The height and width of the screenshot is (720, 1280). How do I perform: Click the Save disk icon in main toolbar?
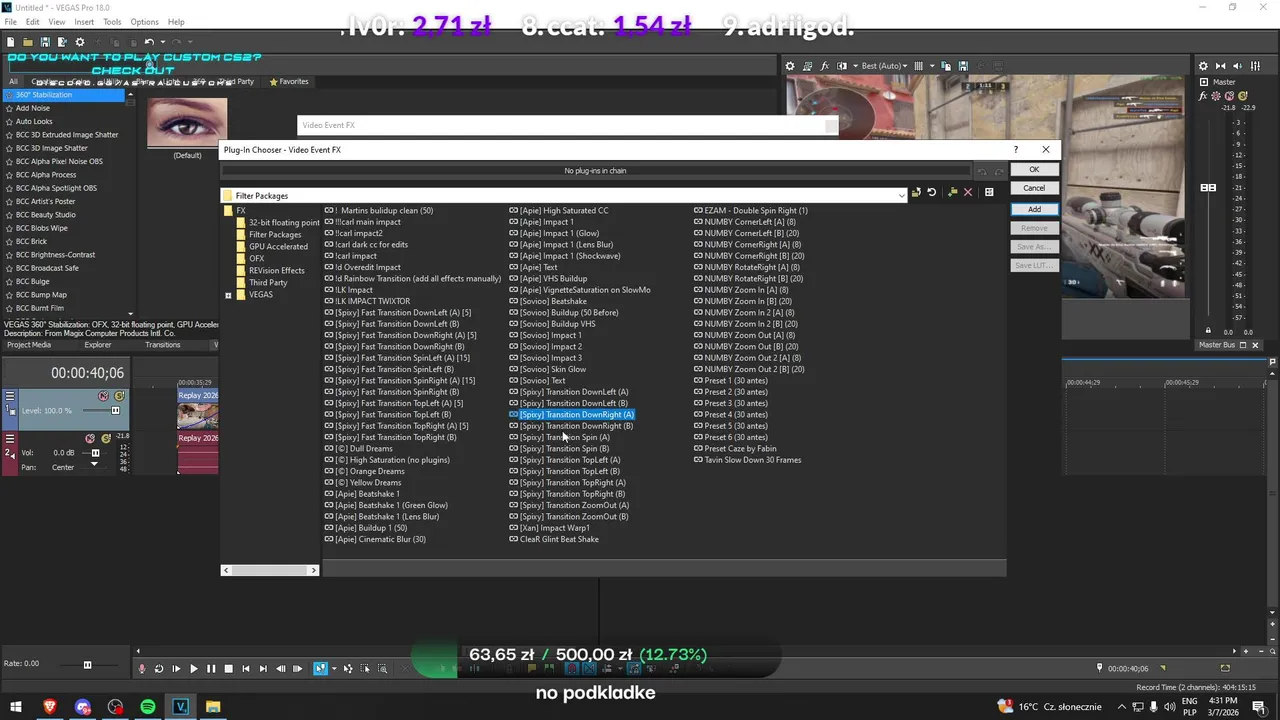tap(45, 42)
